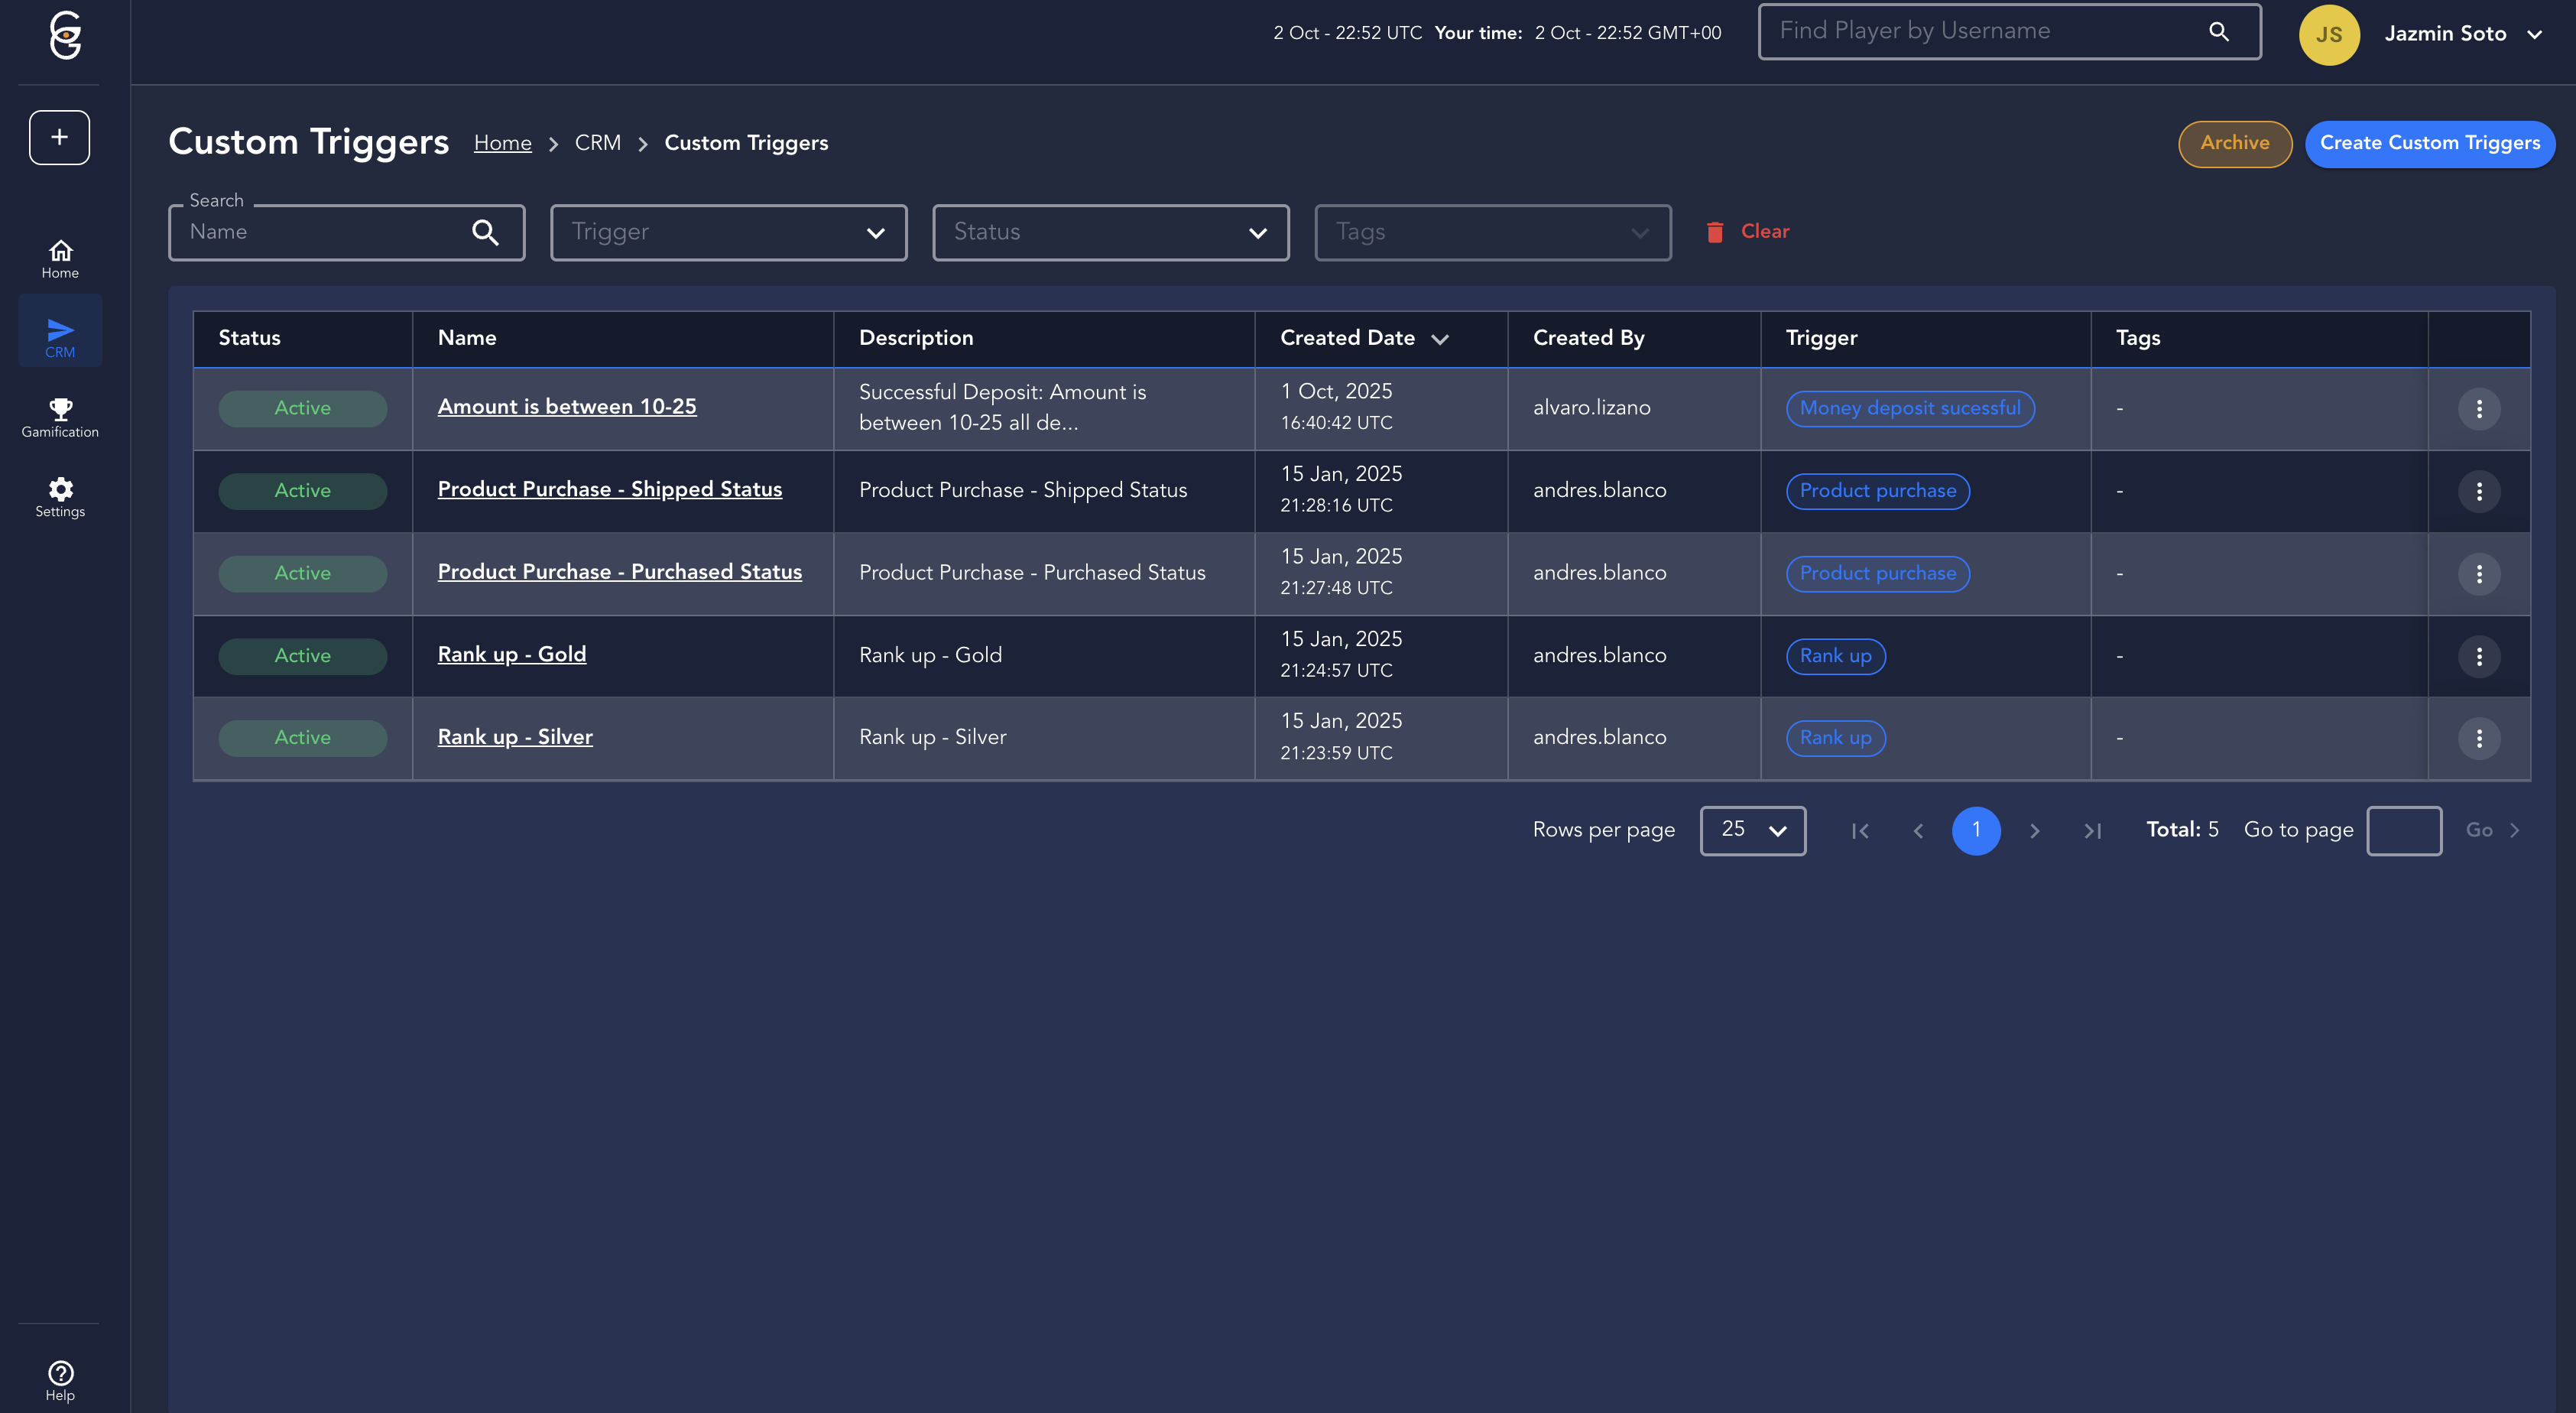Navigate to Home in the sidebar
The image size is (2576, 1413).
(60, 258)
